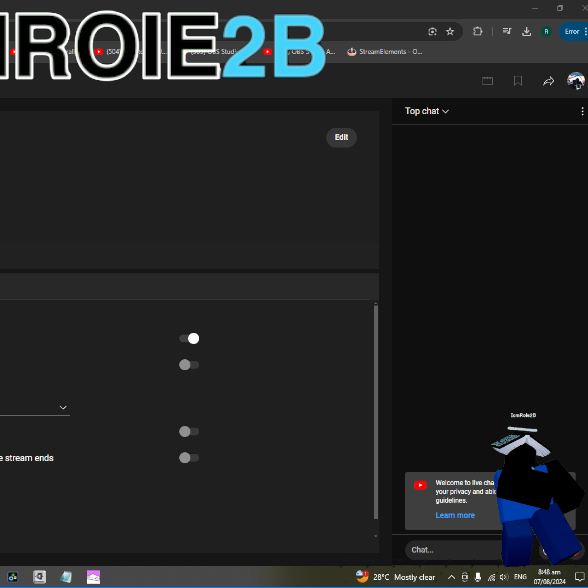Image resolution: width=588 pixels, height=588 pixels.
Task: Expand the Top chat dropdown
Action: [x=427, y=111]
